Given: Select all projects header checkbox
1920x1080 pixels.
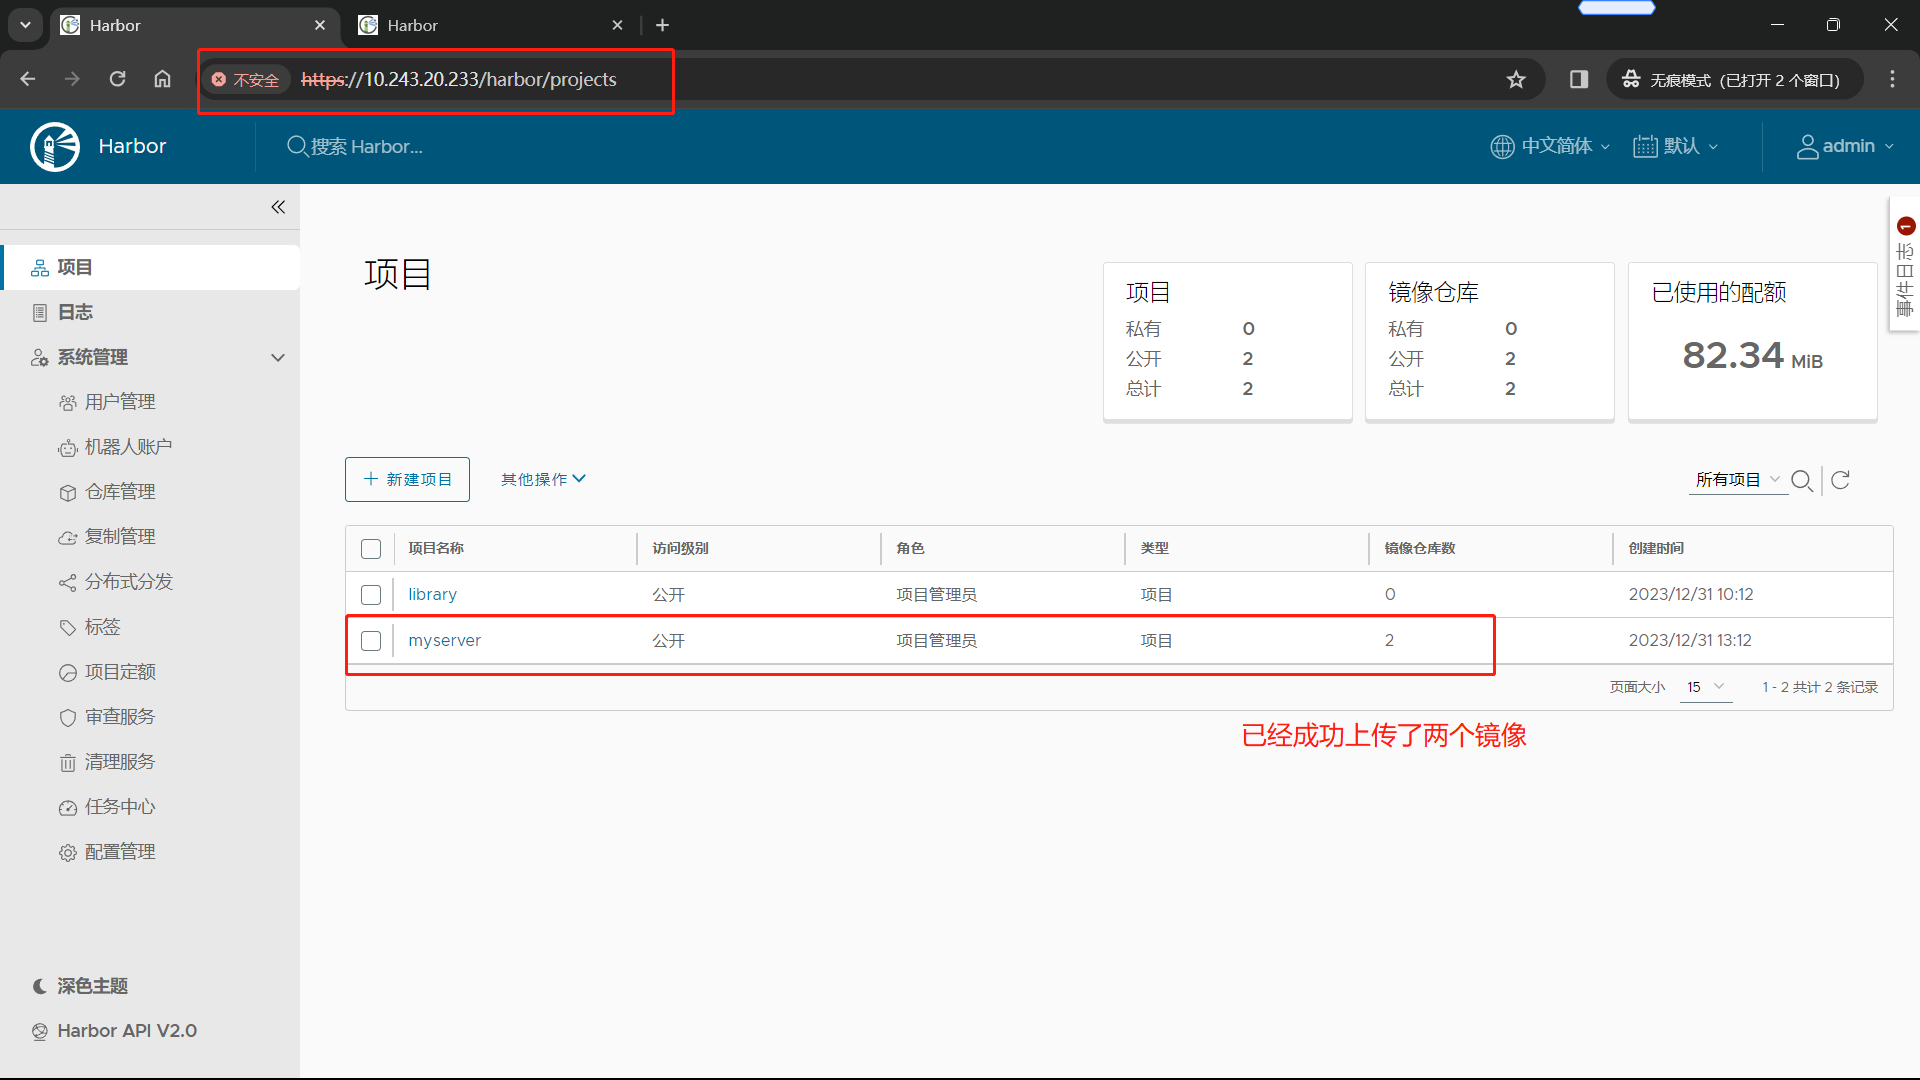Looking at the screenshot, I should coord(371,549).
